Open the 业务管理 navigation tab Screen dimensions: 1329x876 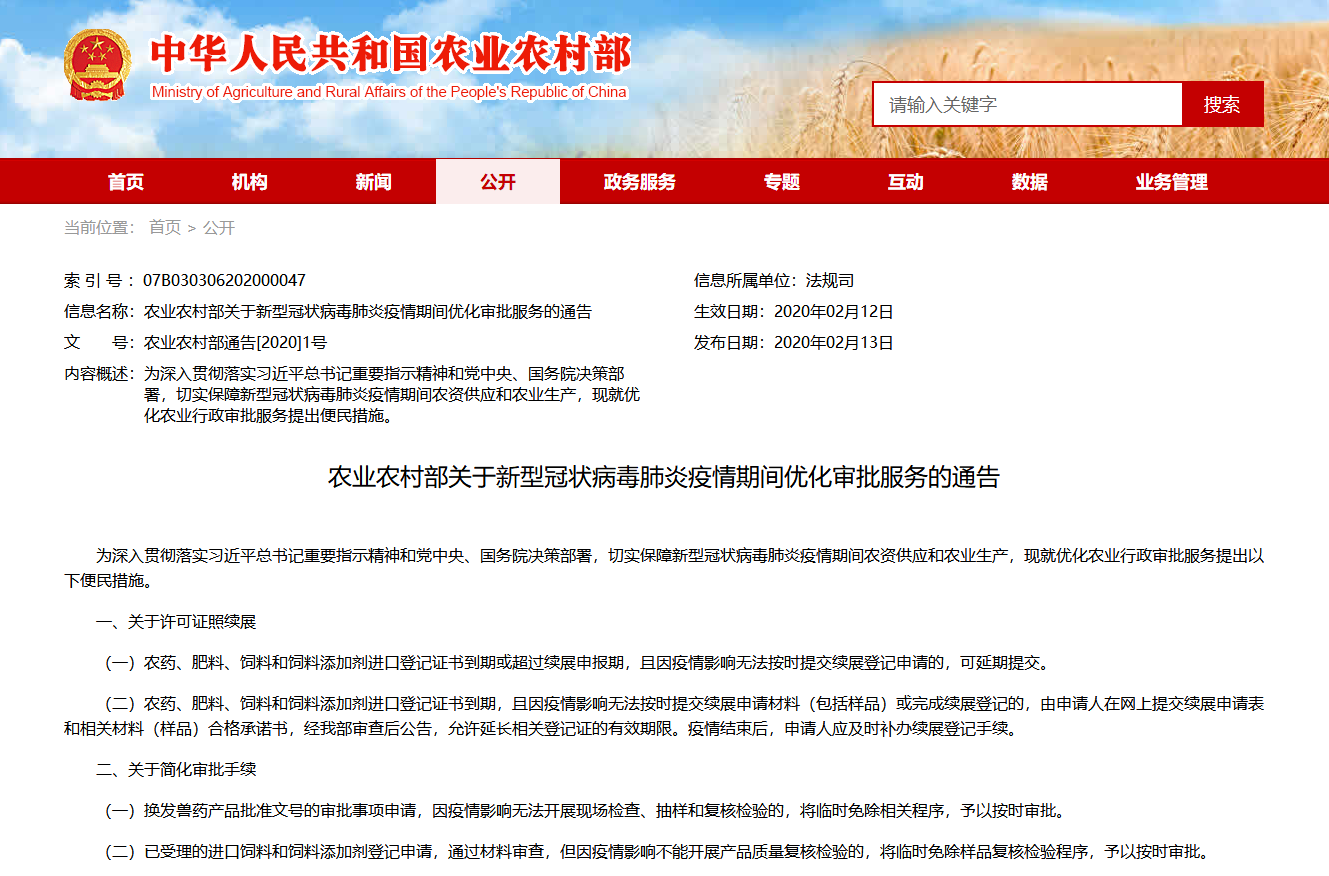click(x=1172, y=181)
